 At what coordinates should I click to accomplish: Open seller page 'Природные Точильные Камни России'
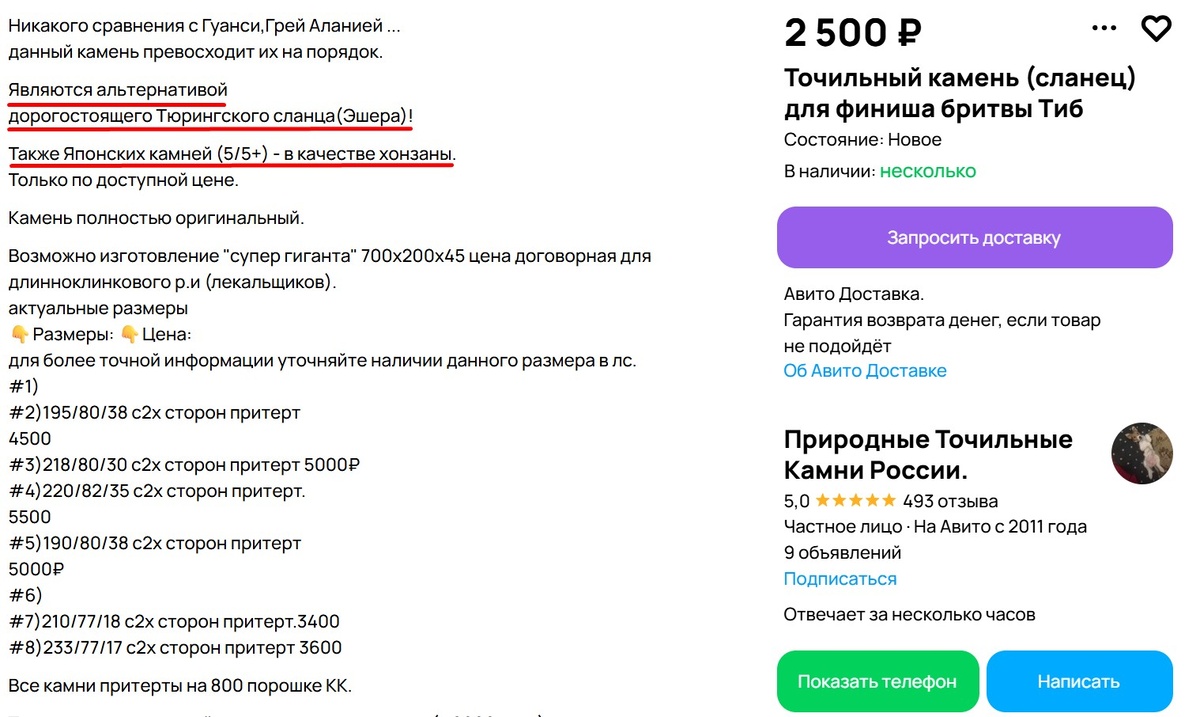927,453
